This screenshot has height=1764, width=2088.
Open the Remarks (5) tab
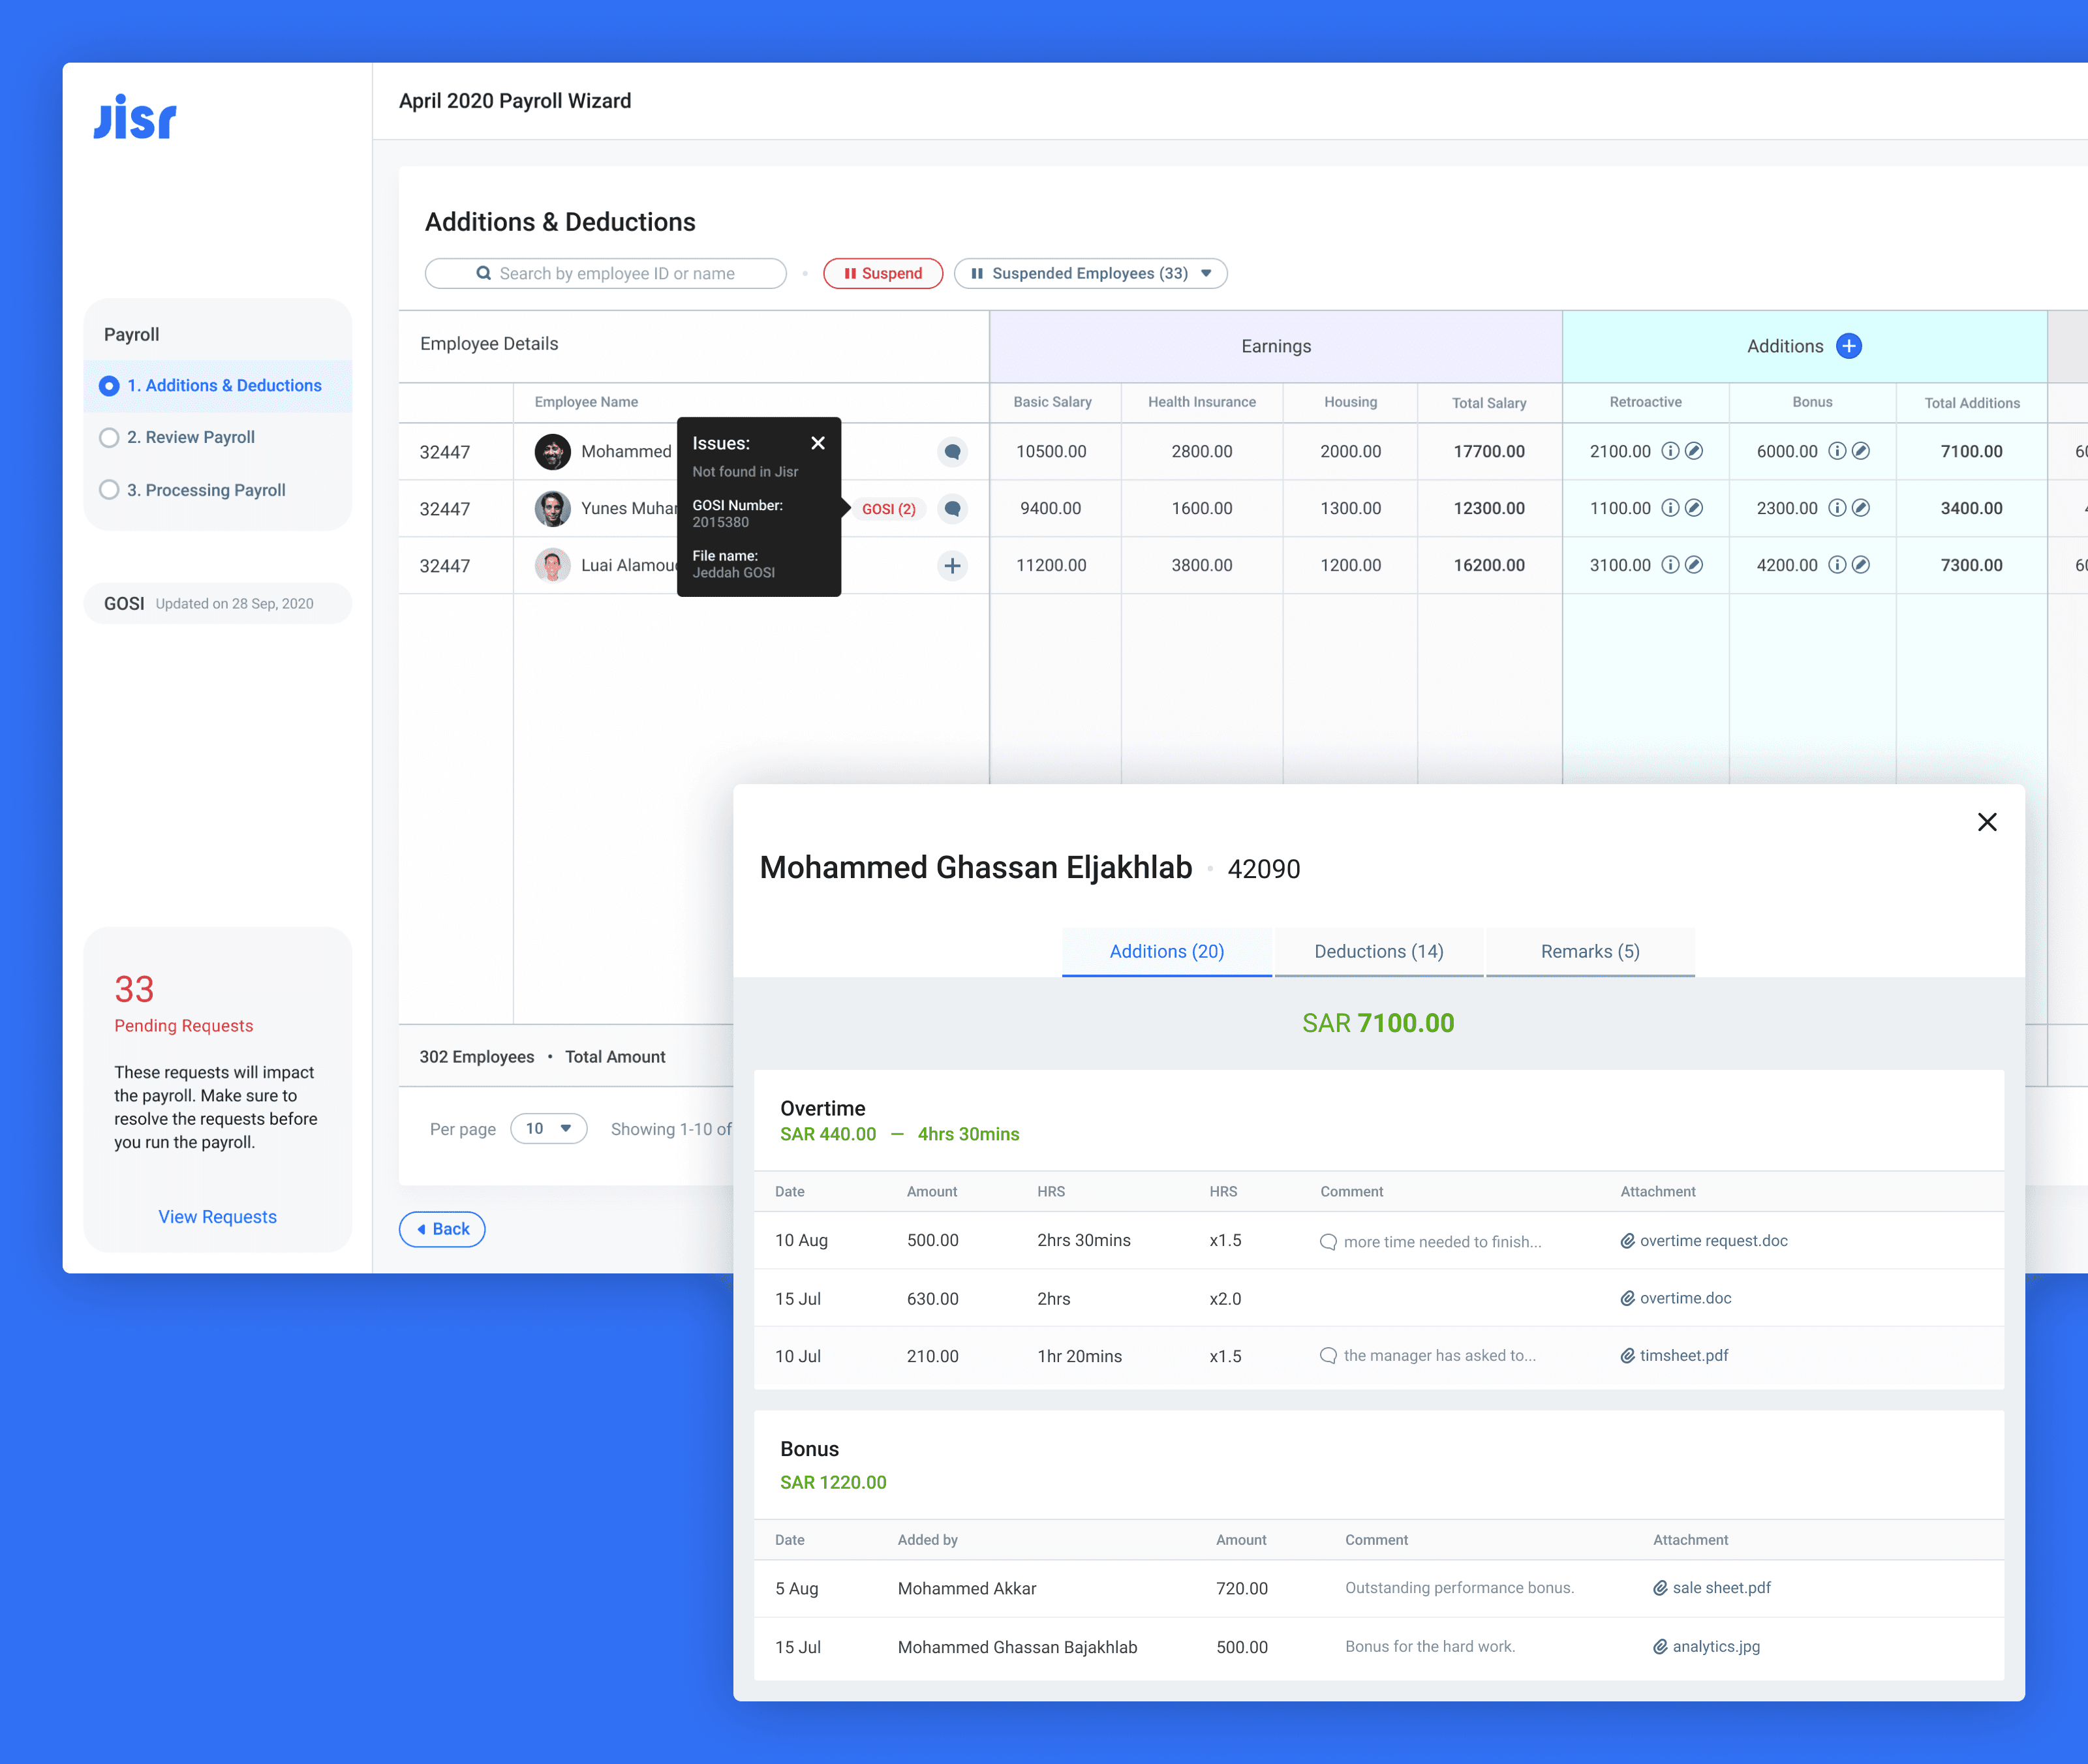(1589, 952)
